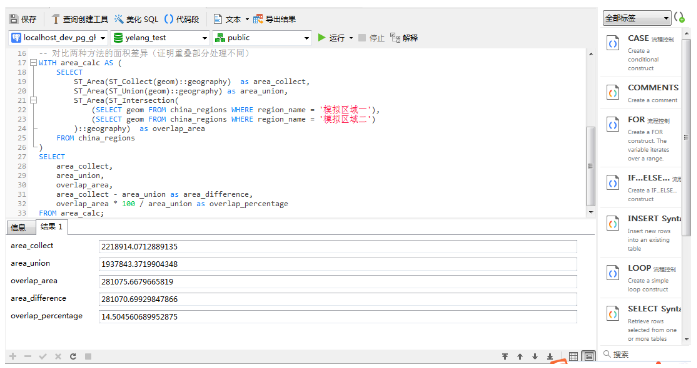The width and height of the screenshot is (697, 368).
Task: Click the overlap_area value field
Action: [x=338, y=282]
